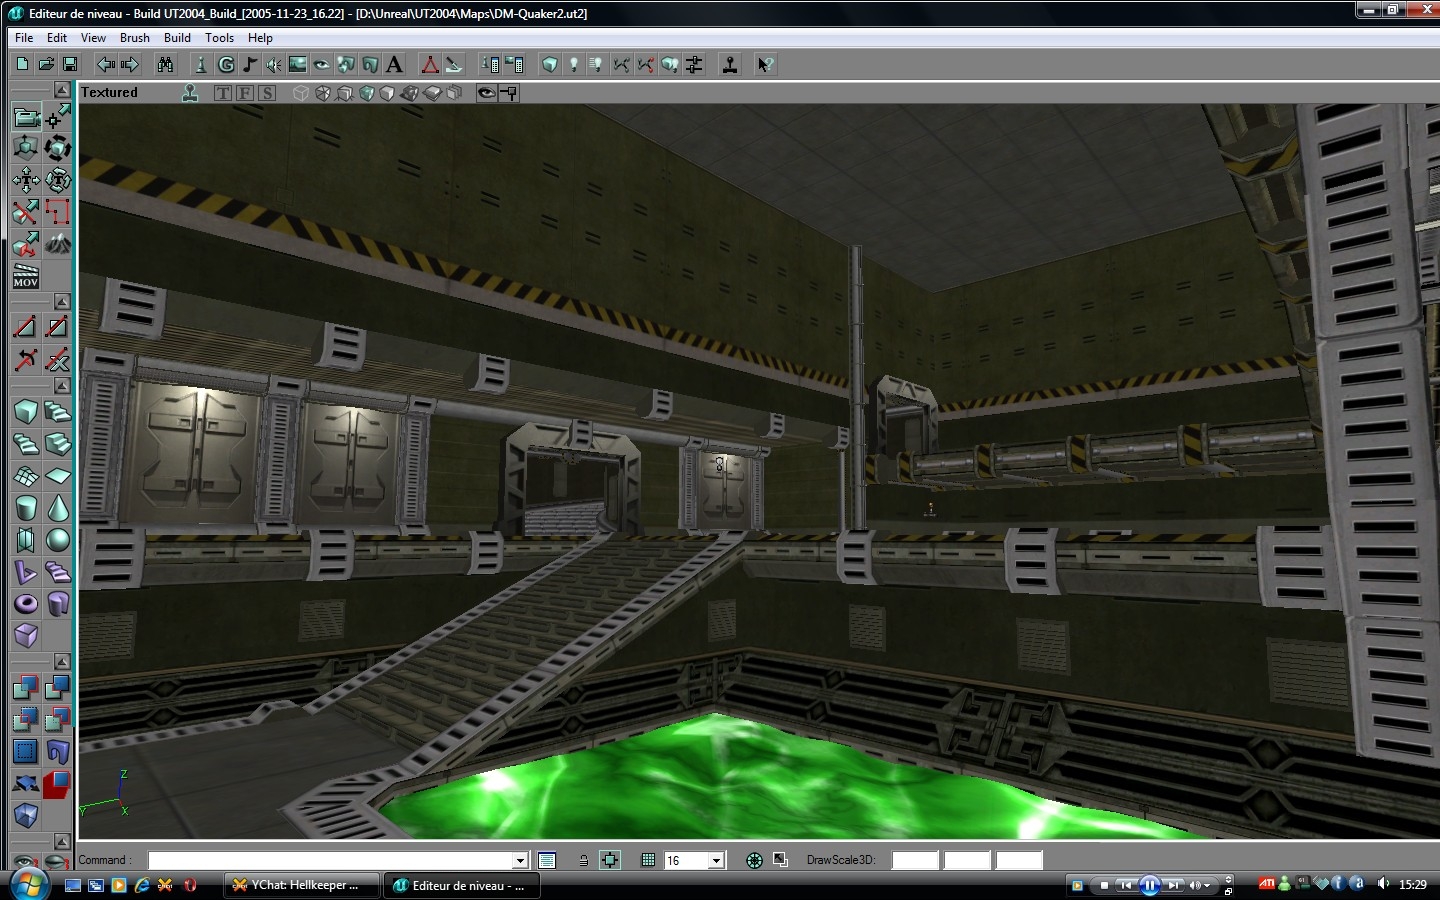The height and width of the screenshot is (900, 1440).
Task: Switch to YChat Hellkeeper taskbar button
Action: coord(300,885)
